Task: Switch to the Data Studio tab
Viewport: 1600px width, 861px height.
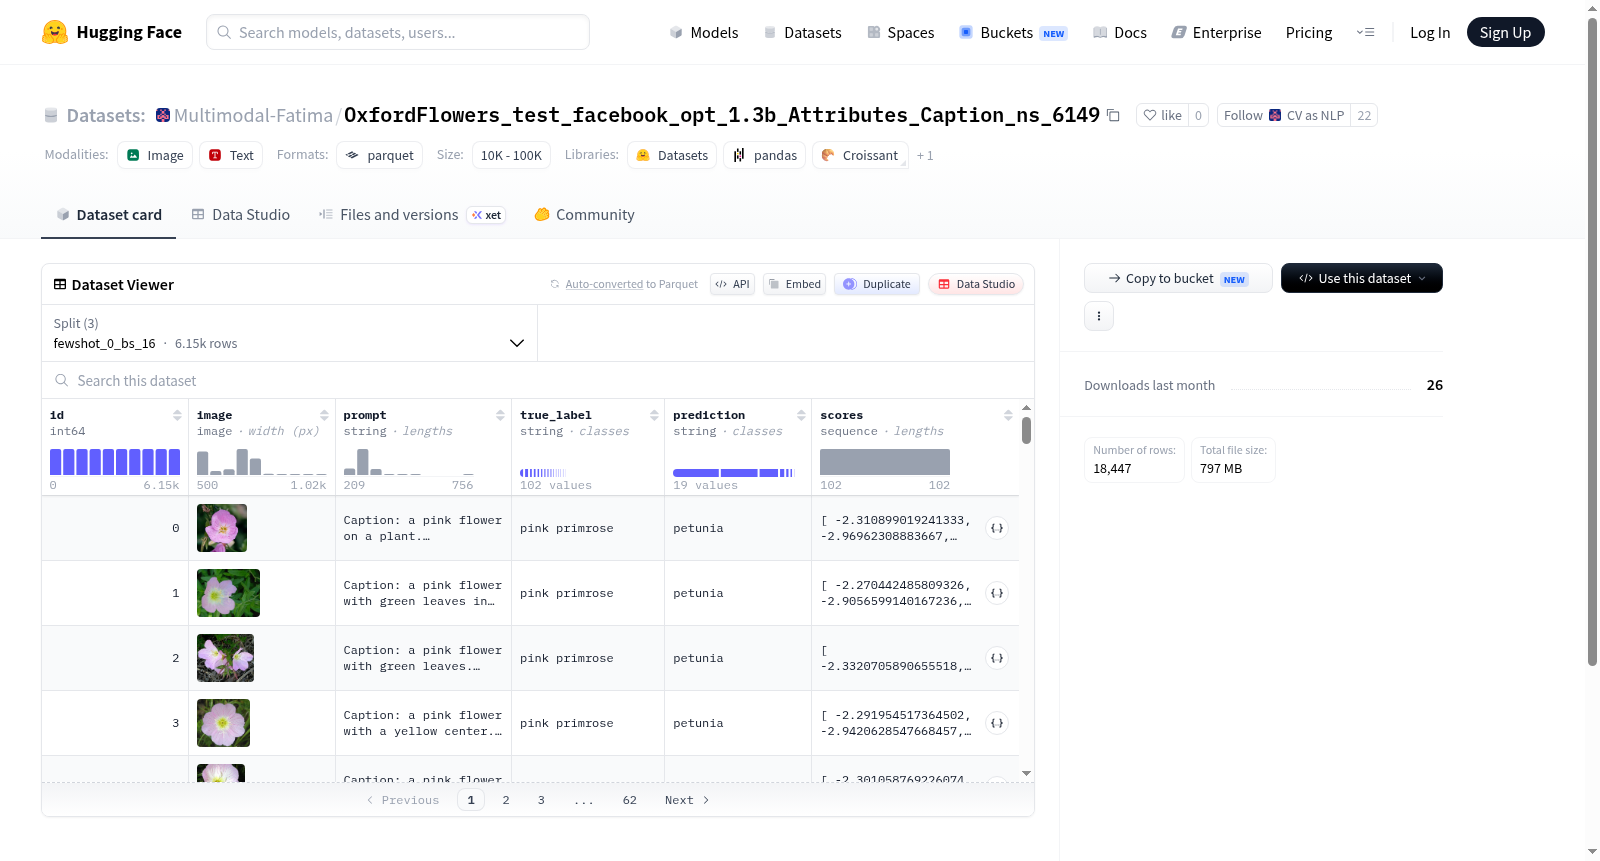Action: tap(241, 215)
